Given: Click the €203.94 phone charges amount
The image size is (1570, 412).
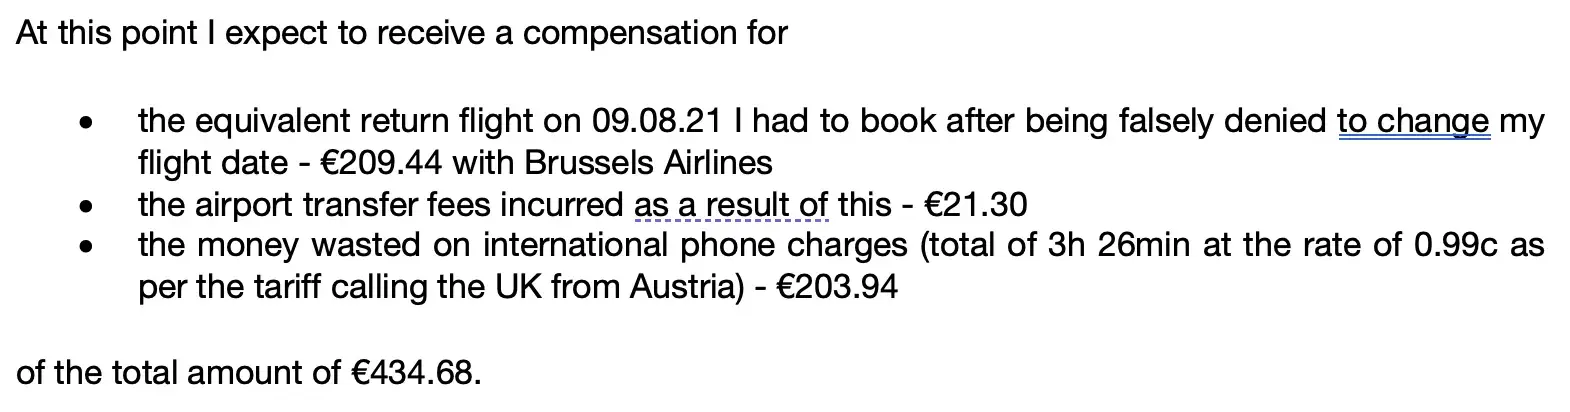Looking at the screenshot, I should [837, 287].
